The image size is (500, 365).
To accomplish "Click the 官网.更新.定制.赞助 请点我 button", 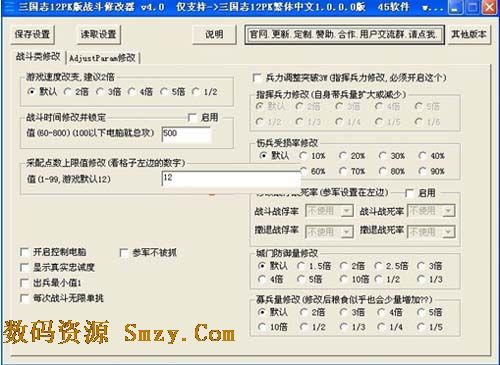I will tap(344, 34).
